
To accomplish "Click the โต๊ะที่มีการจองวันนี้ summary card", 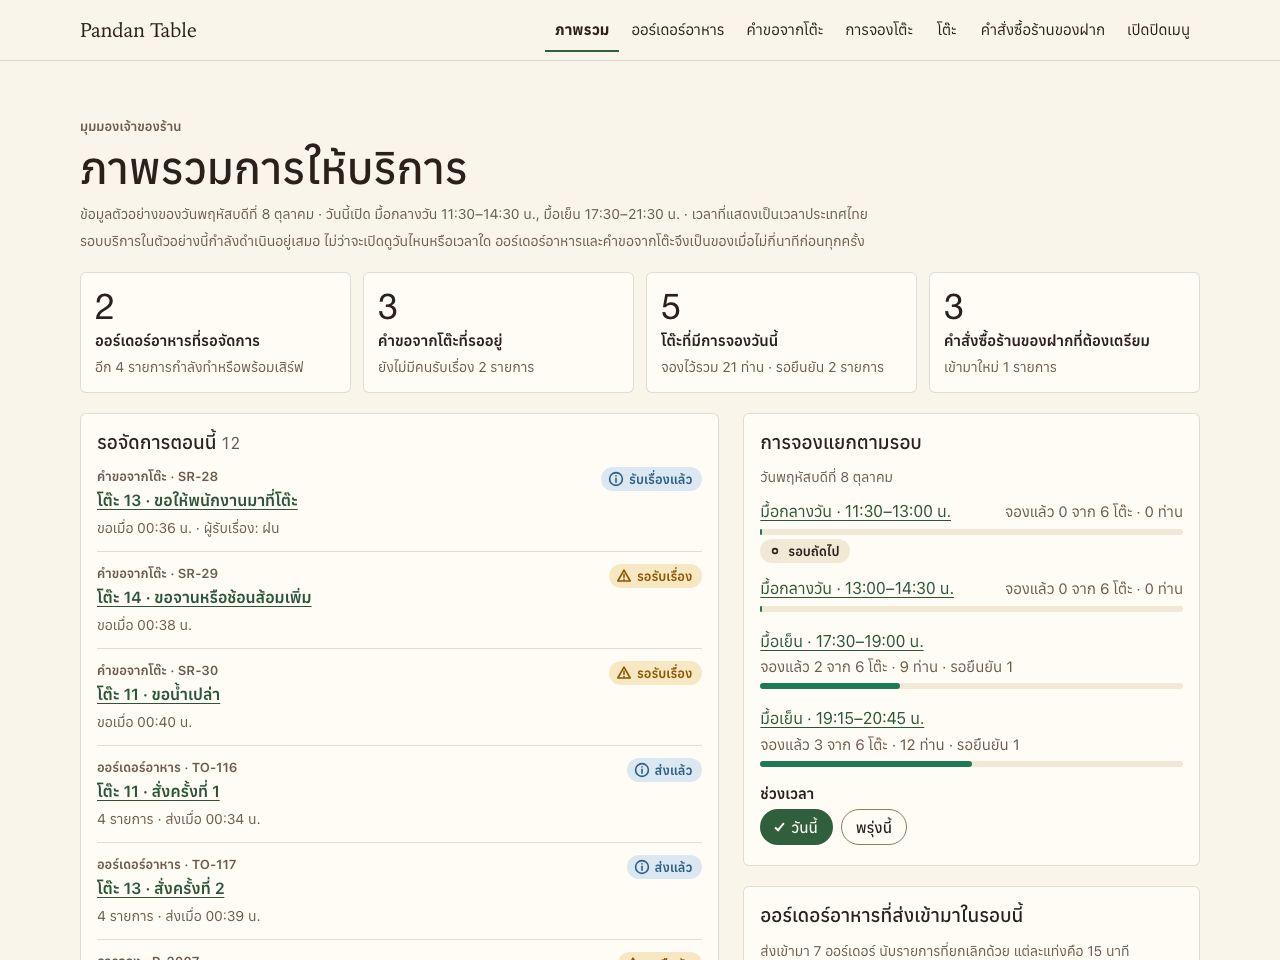I will click(x=781, y=333).
